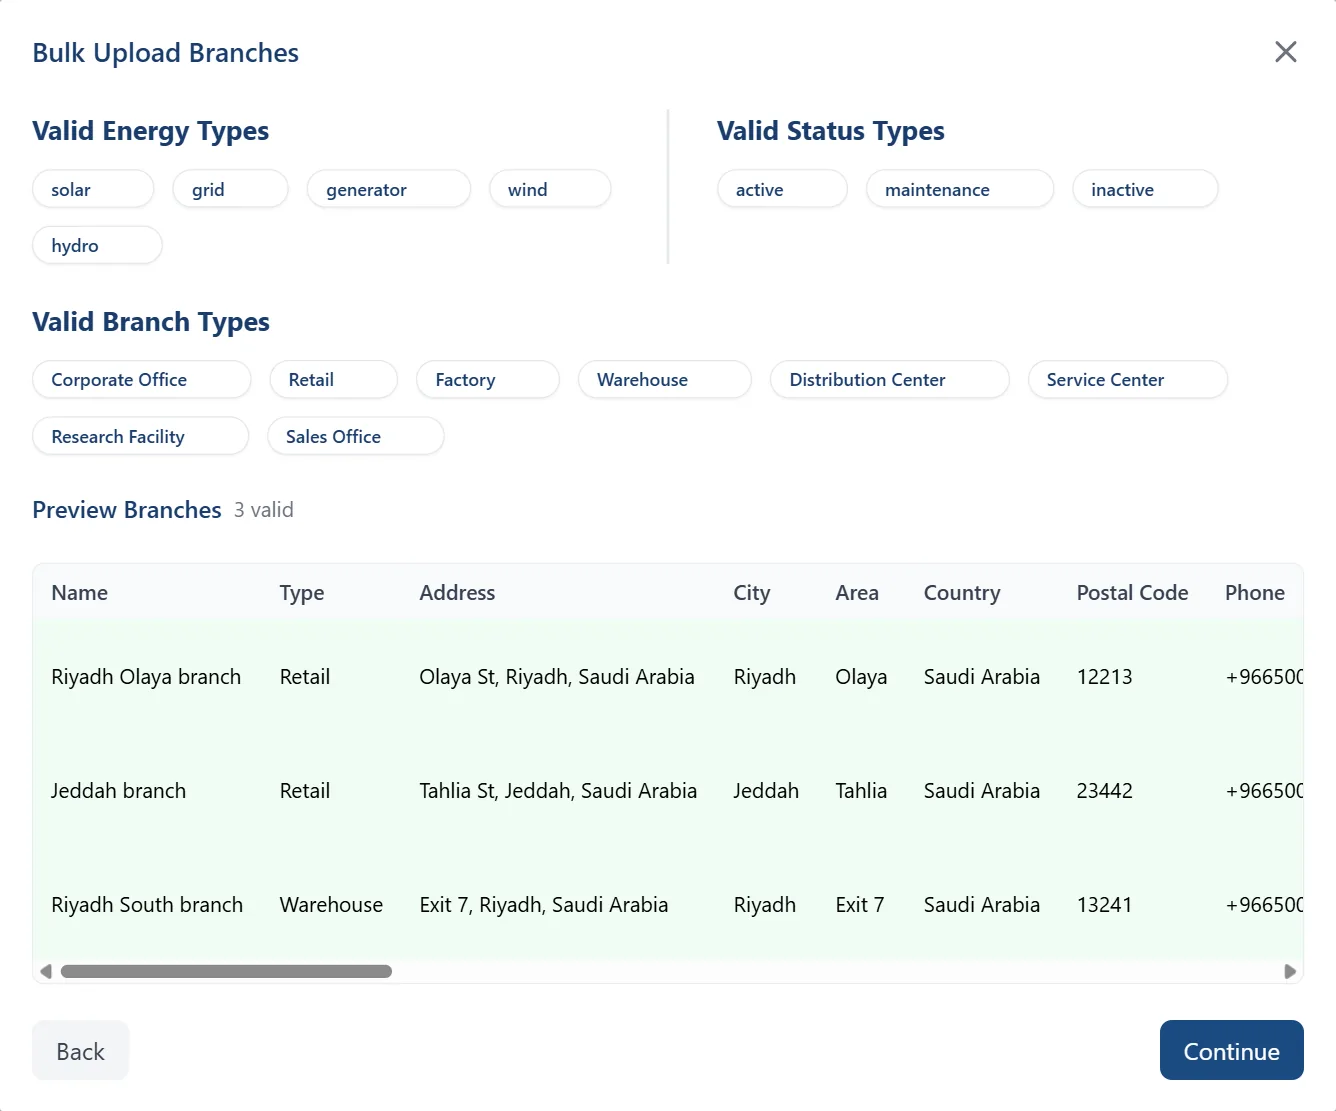Image resolution: width=1336 pixels, height=1111 pixels.
Task: Click the City column header
Action: 751,593
